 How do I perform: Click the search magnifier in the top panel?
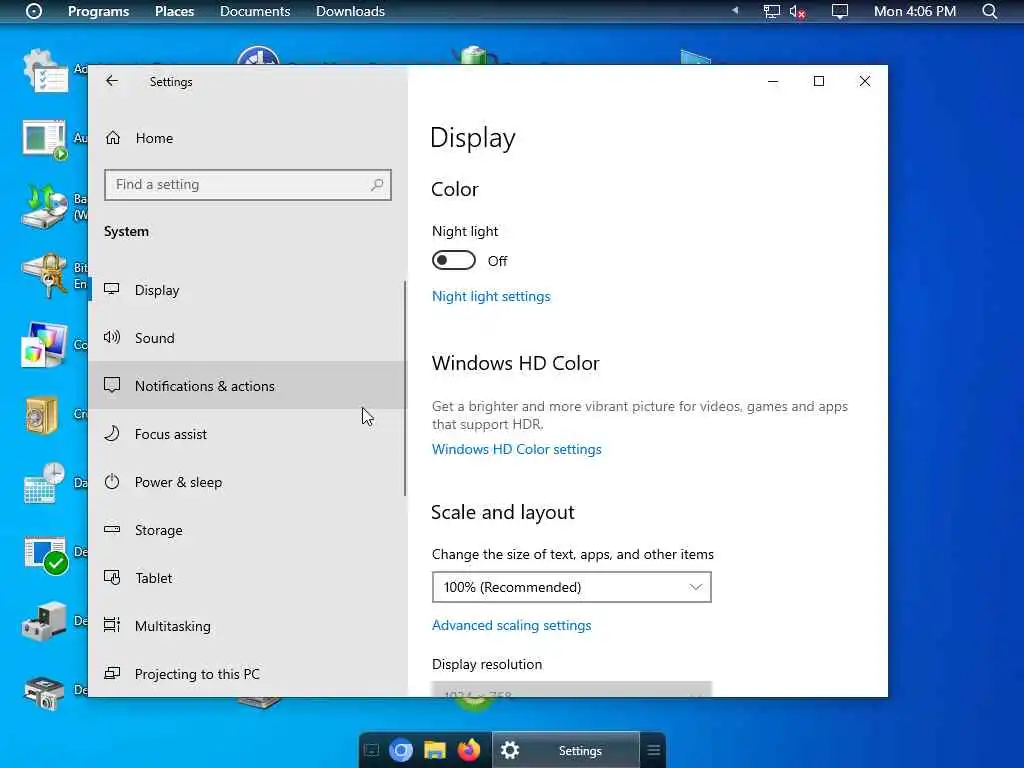[990, 11]
